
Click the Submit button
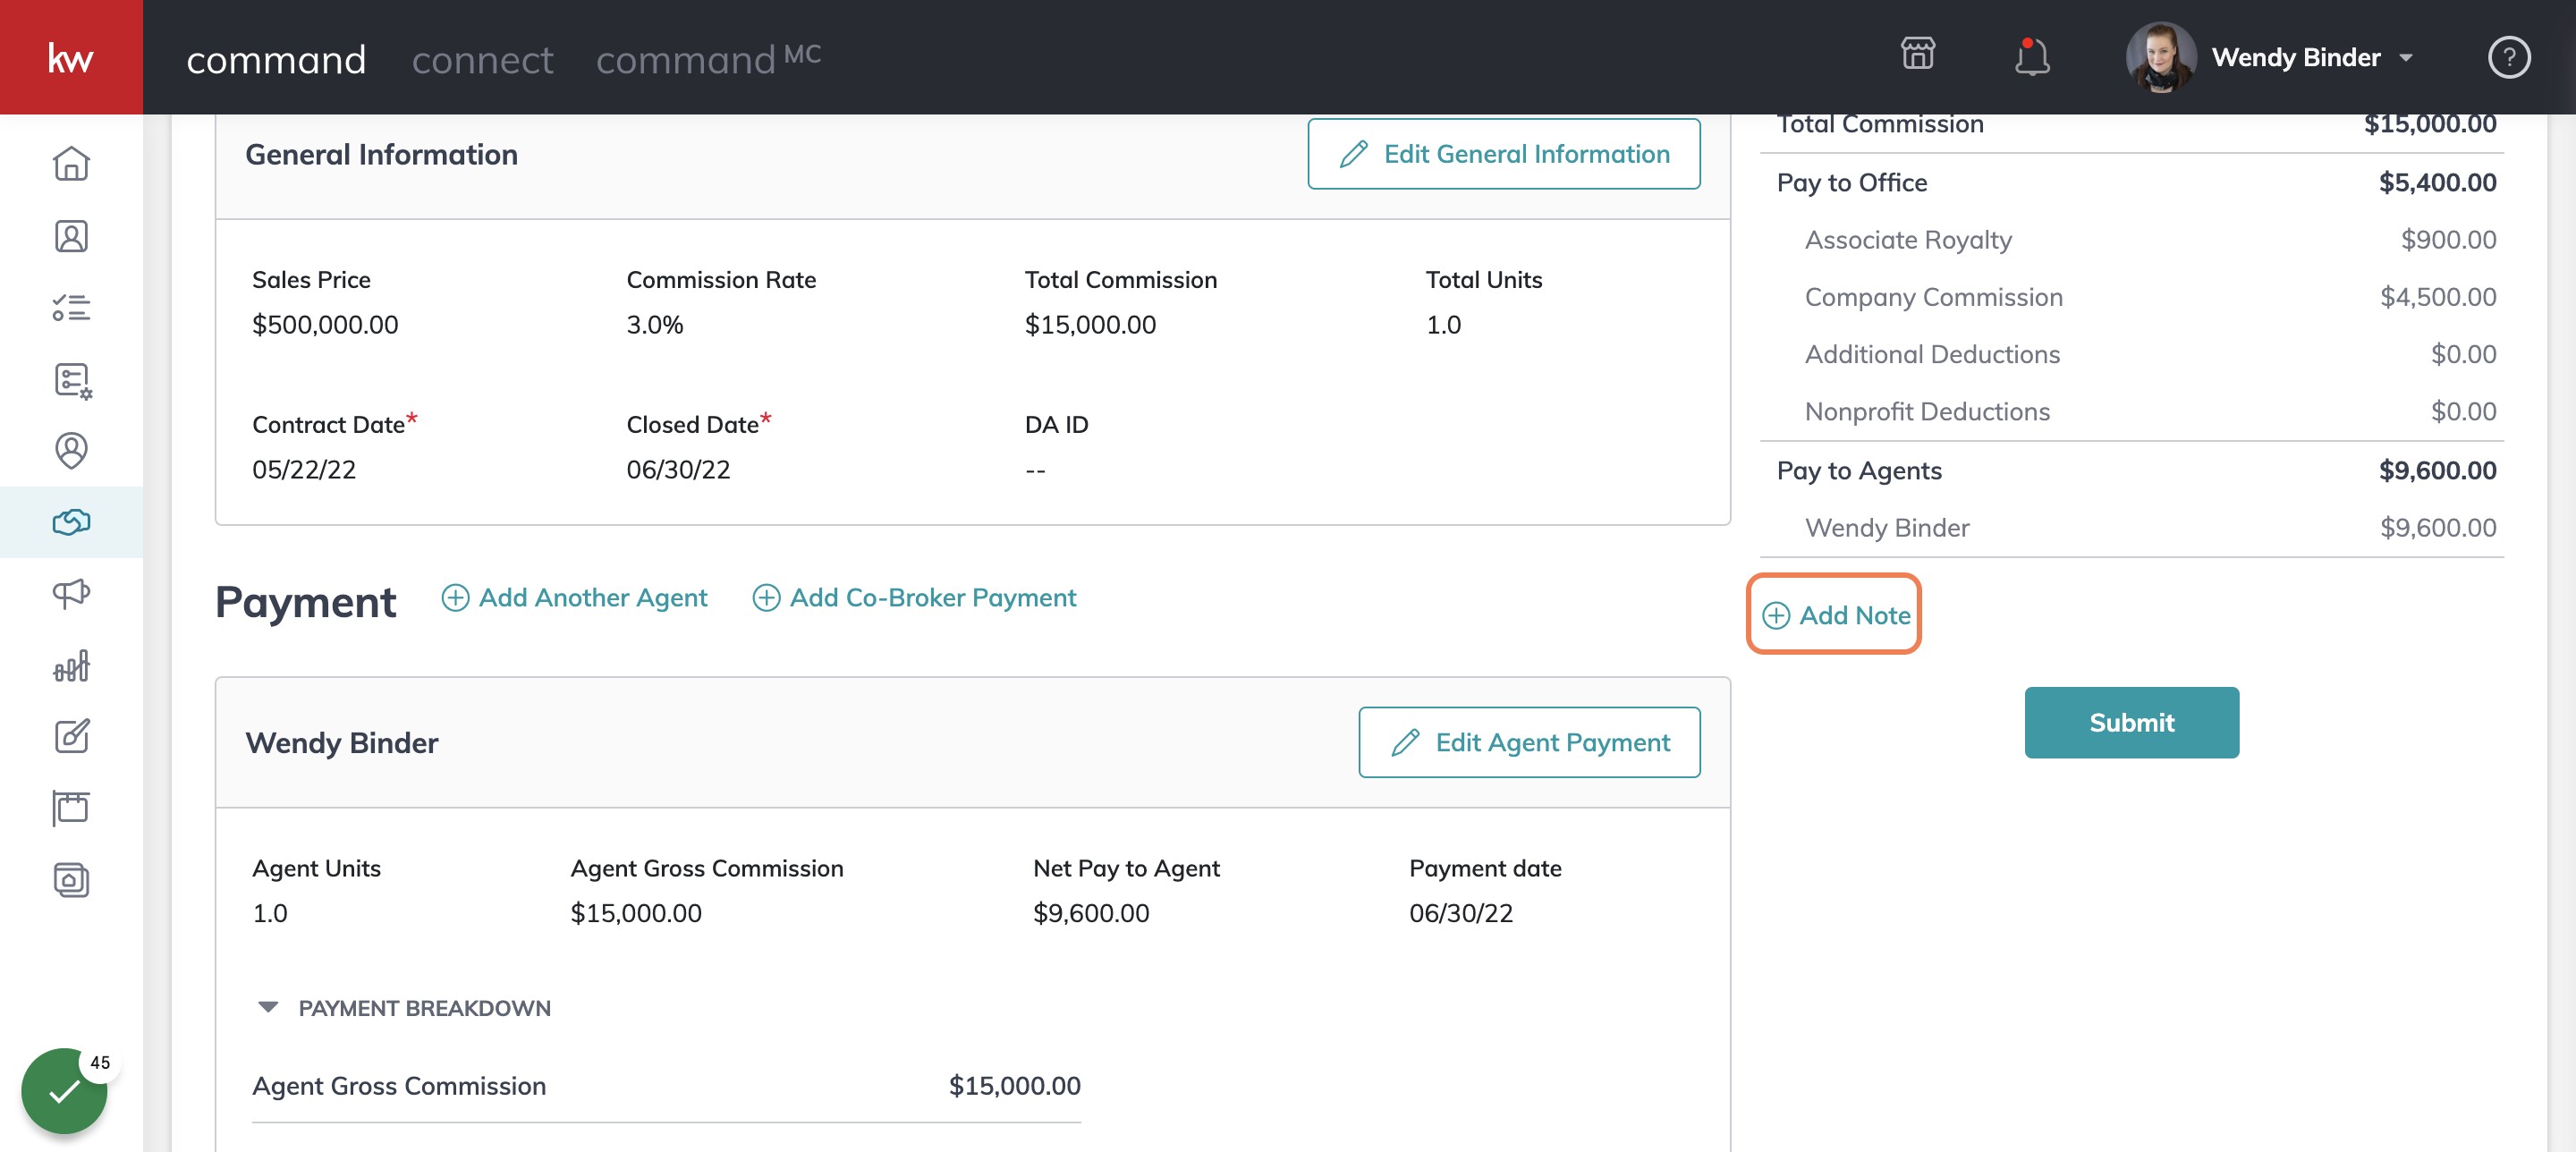coord(2131,722)
